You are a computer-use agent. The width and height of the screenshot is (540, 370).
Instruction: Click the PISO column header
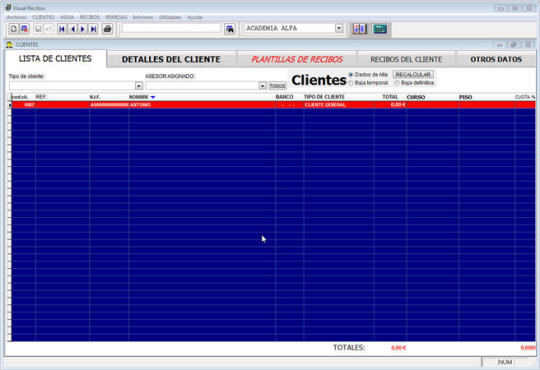coord(465,97)
